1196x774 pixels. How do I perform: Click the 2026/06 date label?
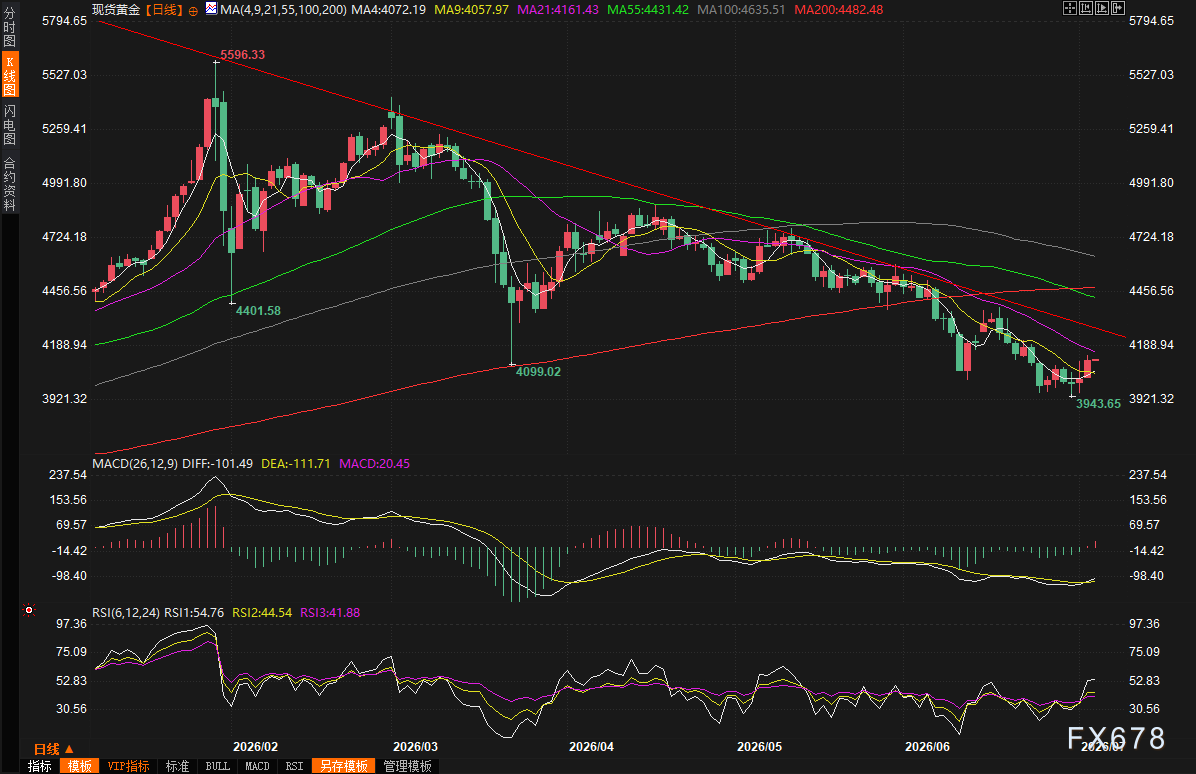click(928, 747)
